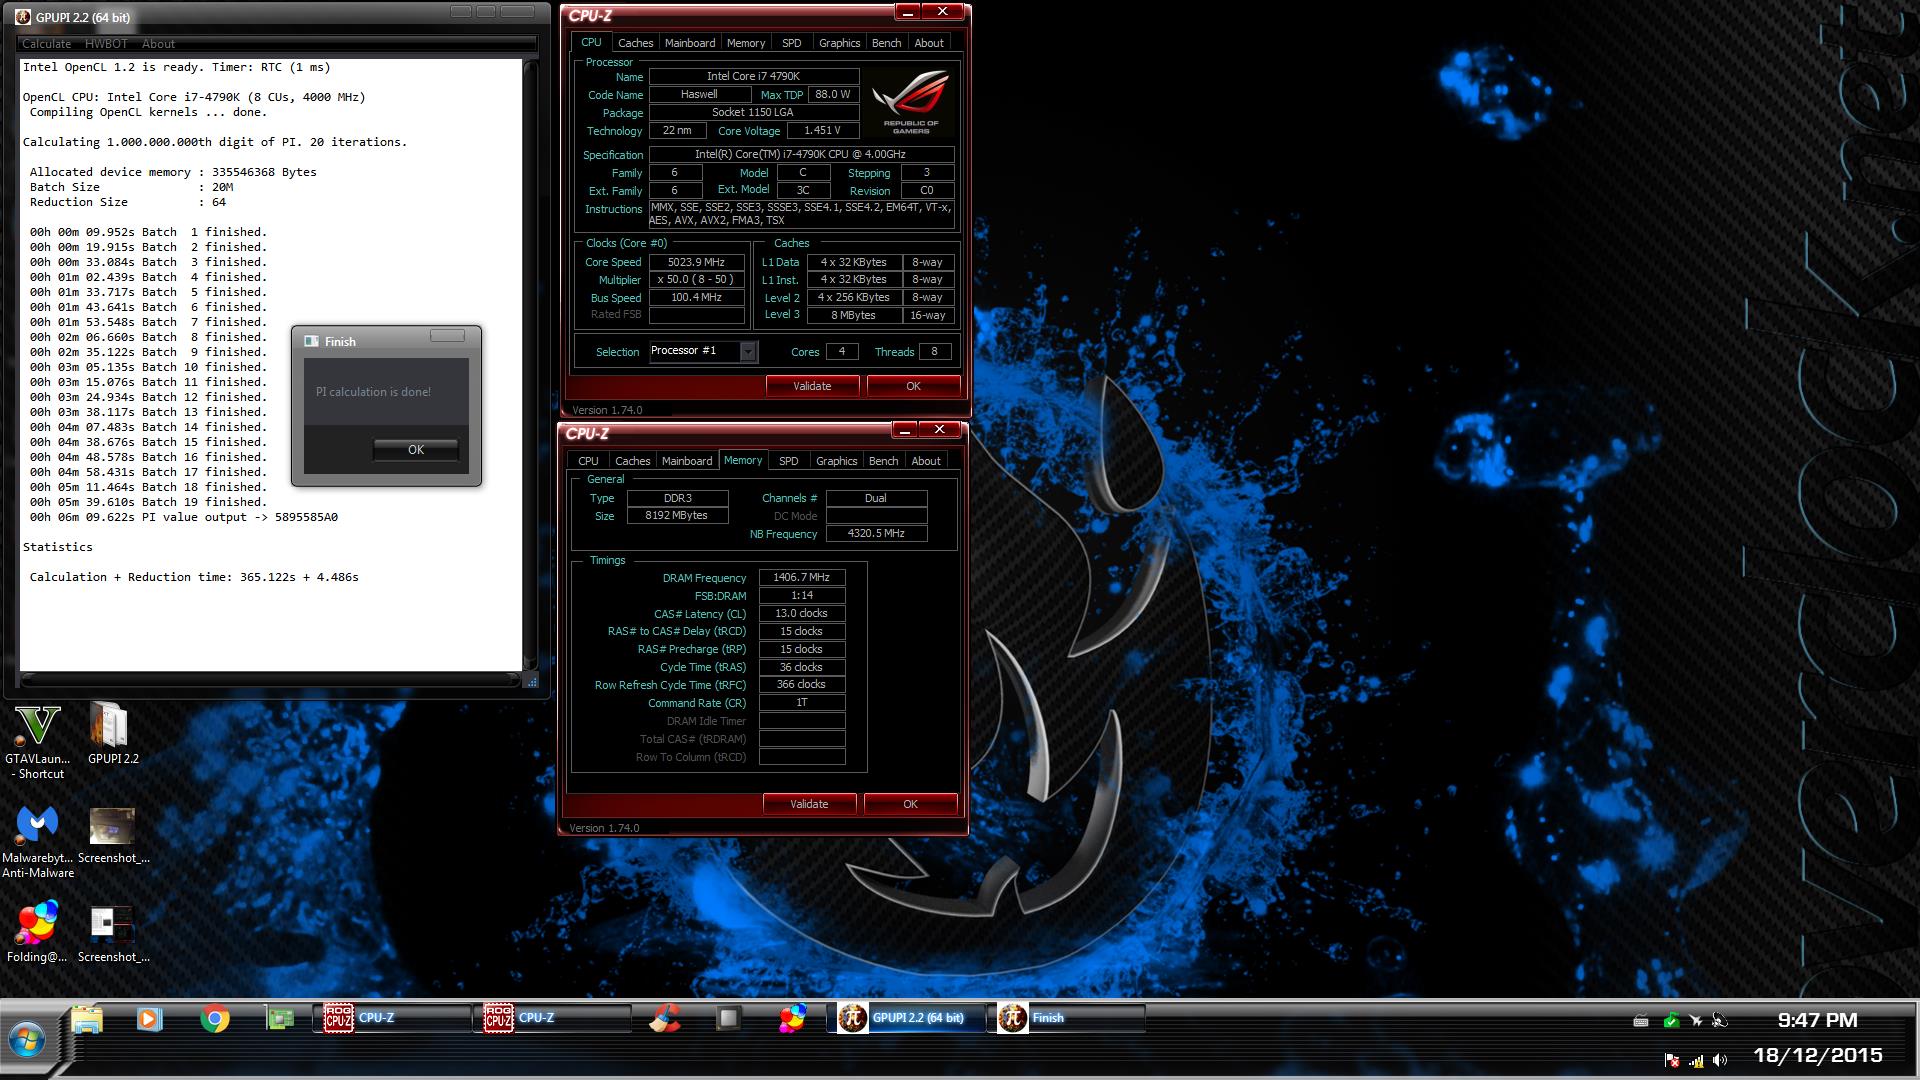Click the GPUPI window title bar icon

(x=23, y=17)
